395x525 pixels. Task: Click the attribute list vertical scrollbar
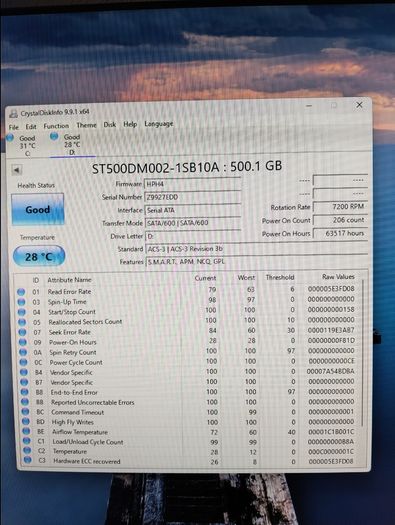(x=363, y=352)
